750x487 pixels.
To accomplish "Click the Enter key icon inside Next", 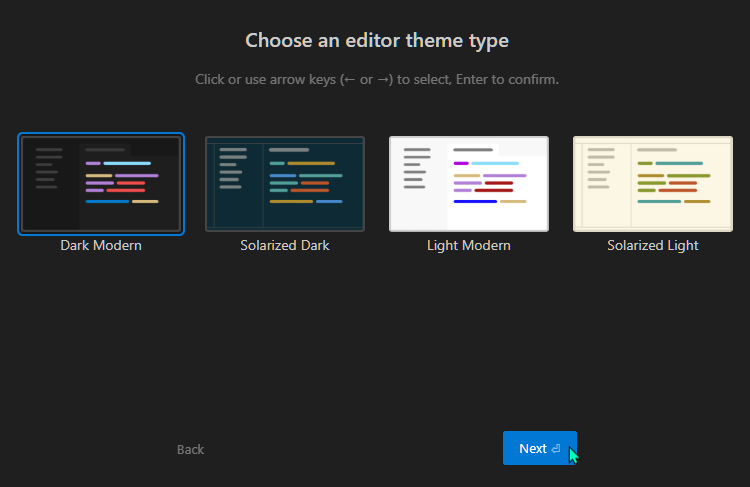I will 556,449.
